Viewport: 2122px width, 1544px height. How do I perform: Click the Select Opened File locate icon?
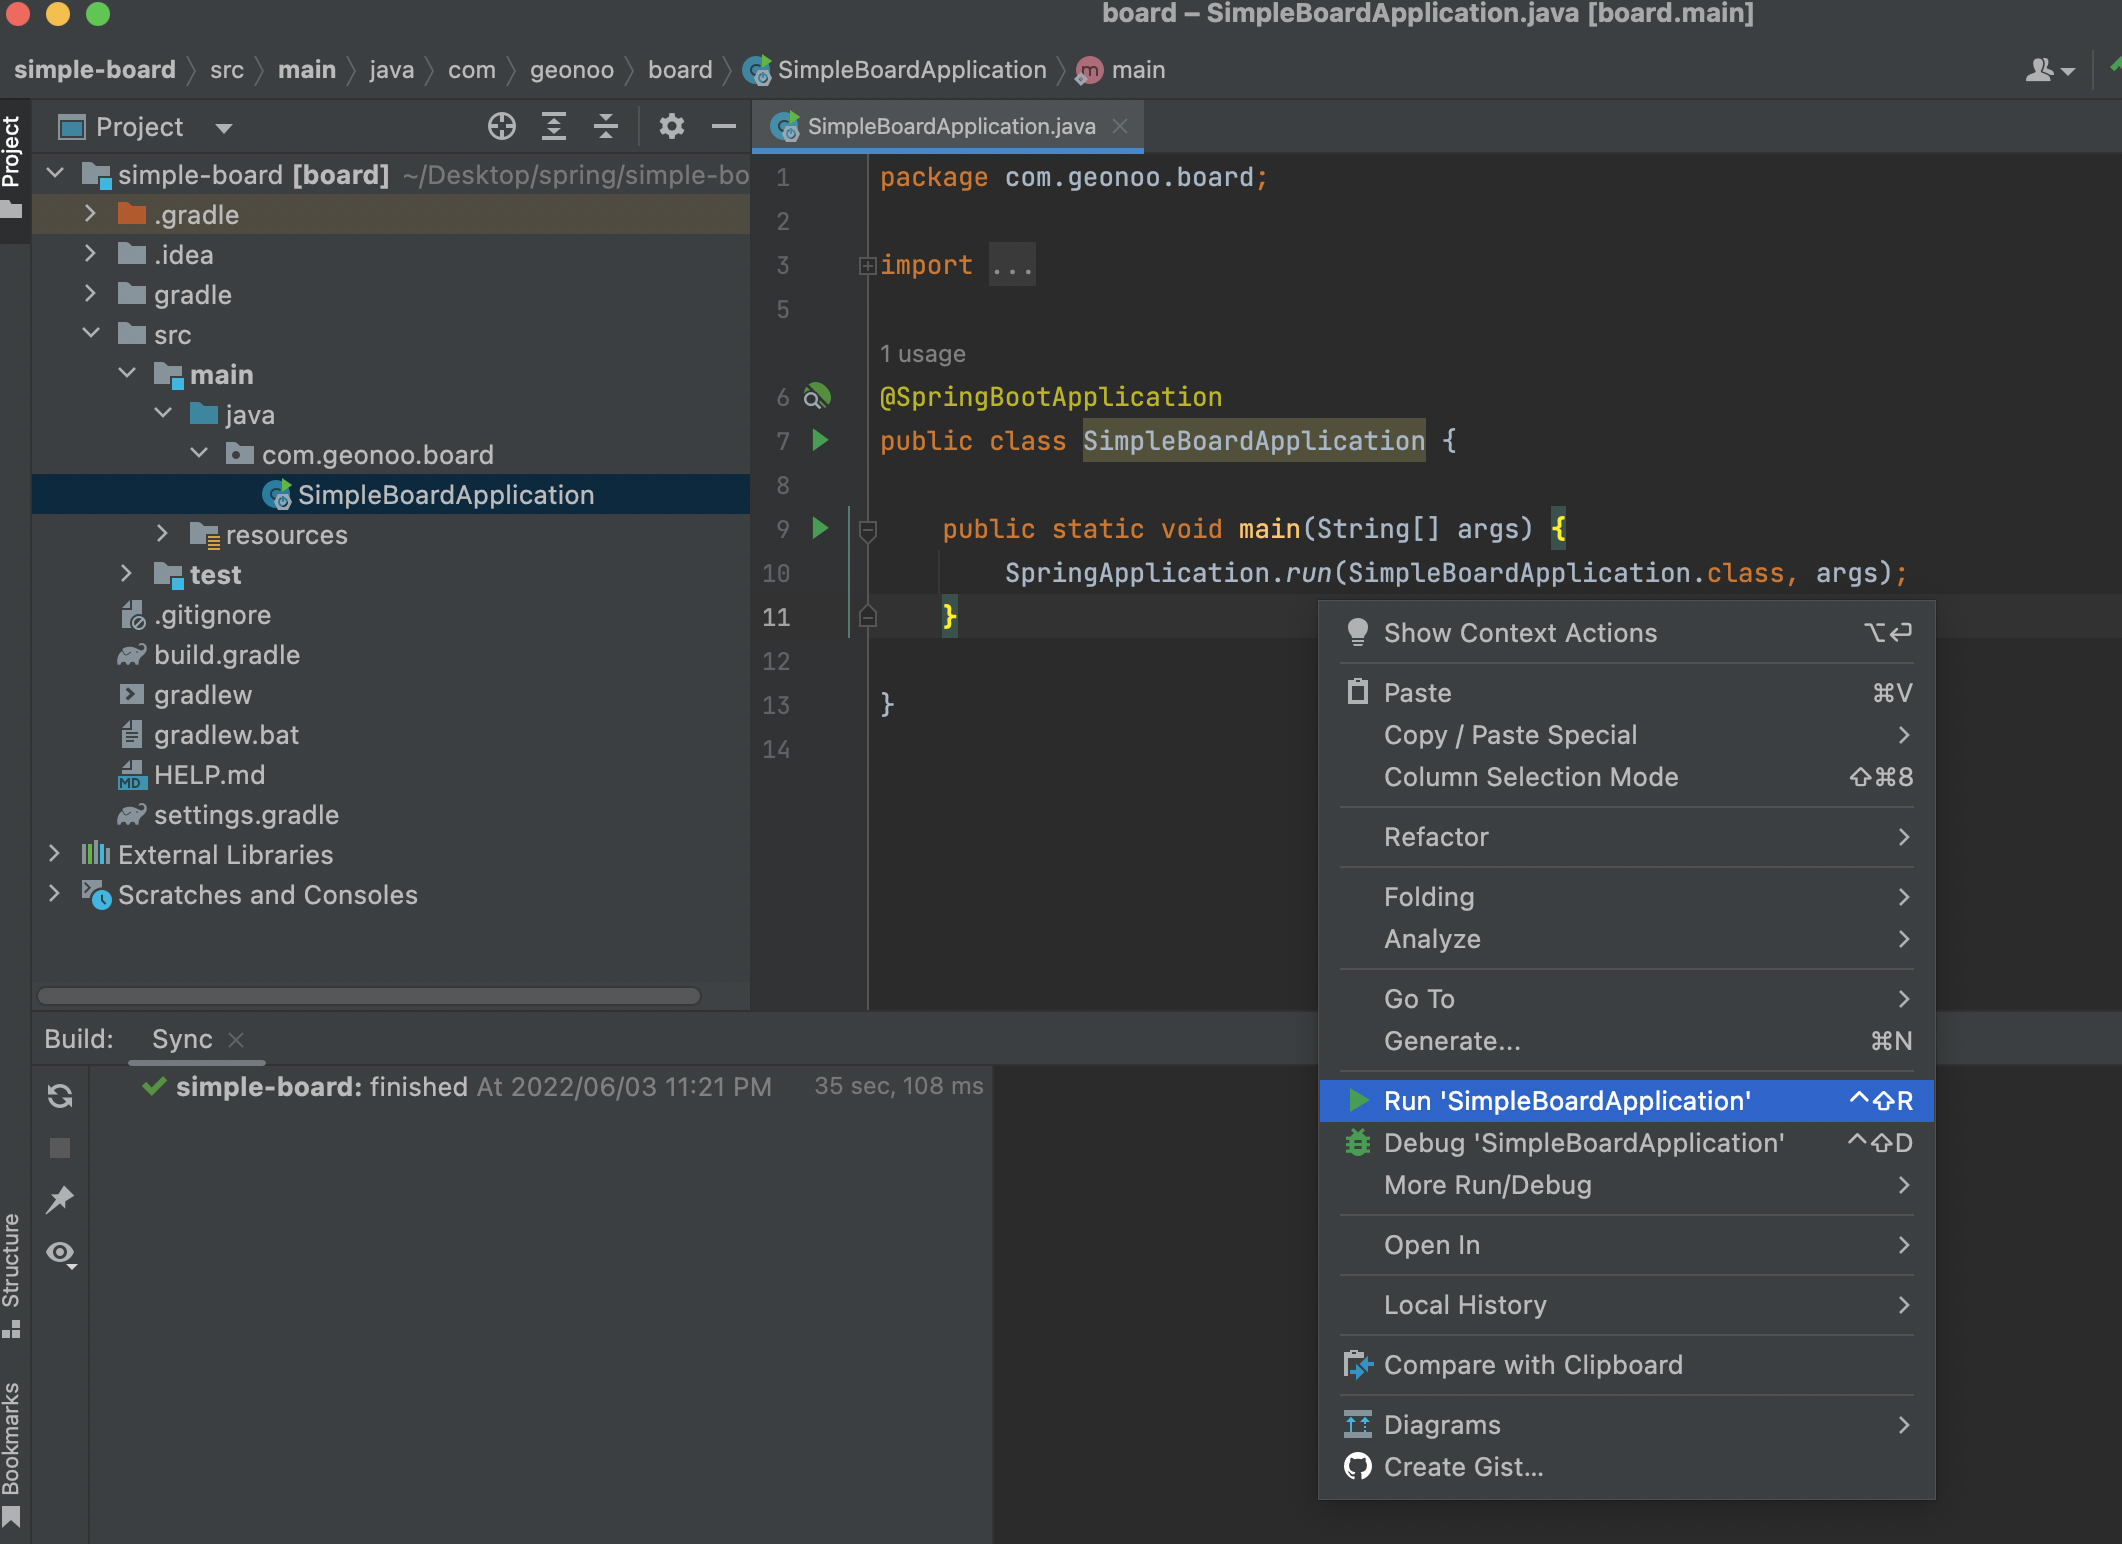(501, 126)
